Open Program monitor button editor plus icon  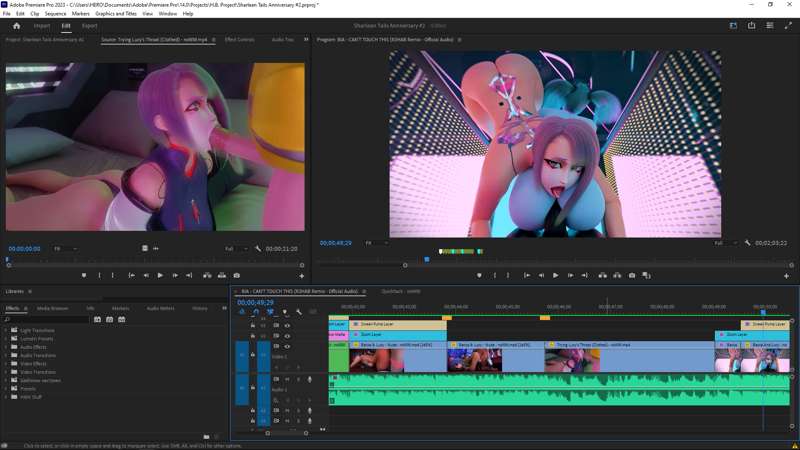786,276
